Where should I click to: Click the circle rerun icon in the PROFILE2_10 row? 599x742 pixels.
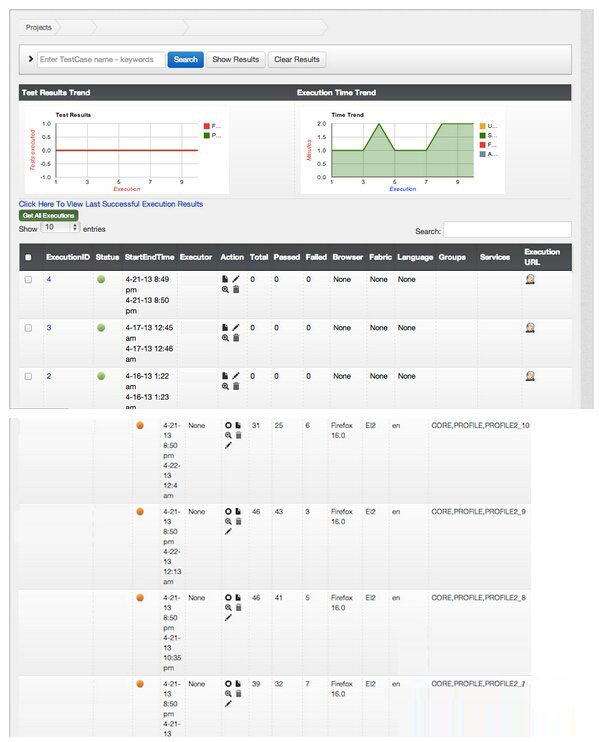[x=228, y=425]
